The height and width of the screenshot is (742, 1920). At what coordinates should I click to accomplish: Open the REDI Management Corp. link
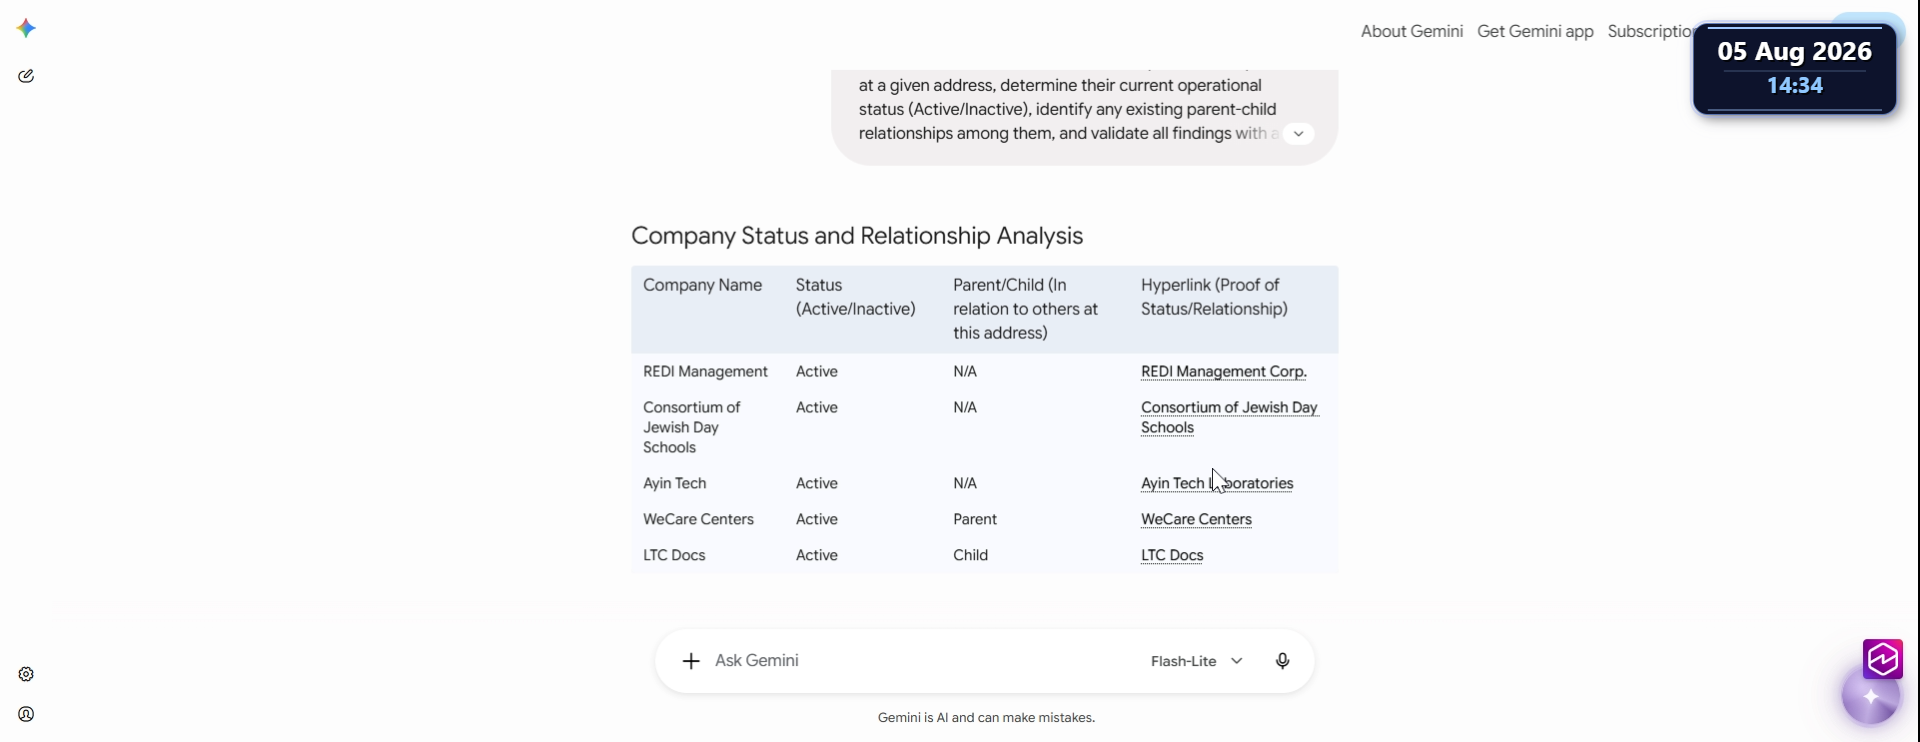[x=1224, y=371]
